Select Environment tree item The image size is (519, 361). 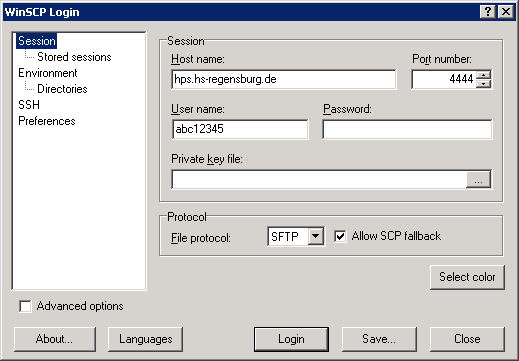pyautogui.click(x=48, y=73)
